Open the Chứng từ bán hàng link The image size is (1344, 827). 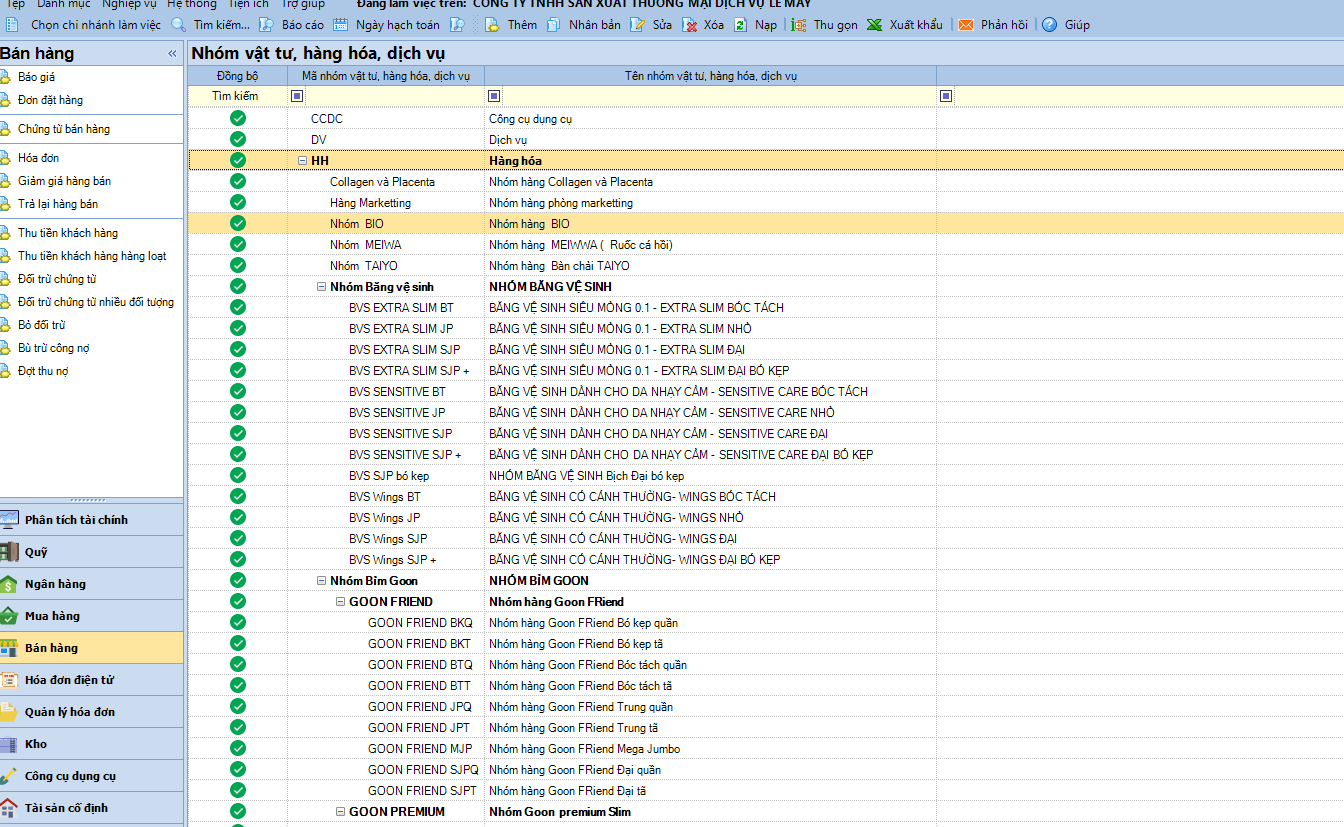[63, 129]
